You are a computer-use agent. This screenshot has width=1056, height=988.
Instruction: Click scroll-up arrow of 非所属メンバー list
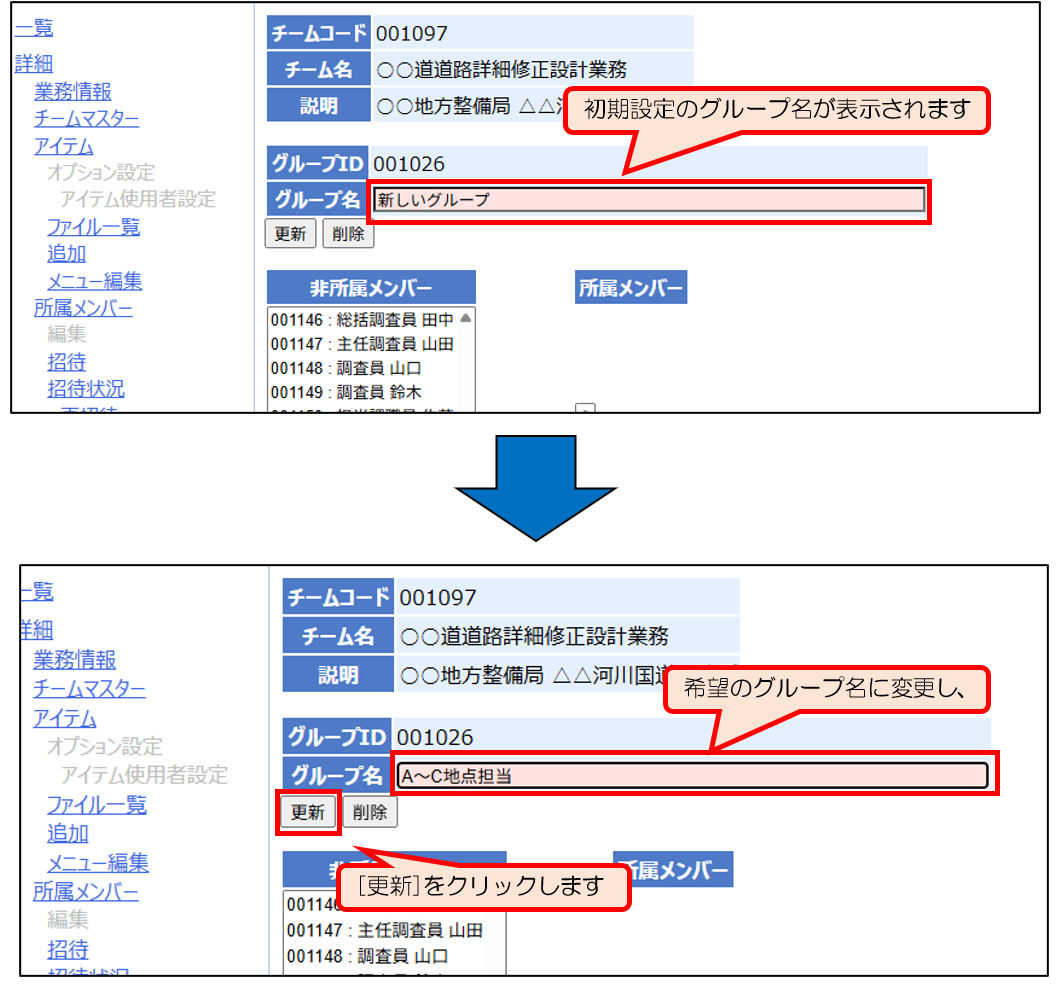pos(466,318)
